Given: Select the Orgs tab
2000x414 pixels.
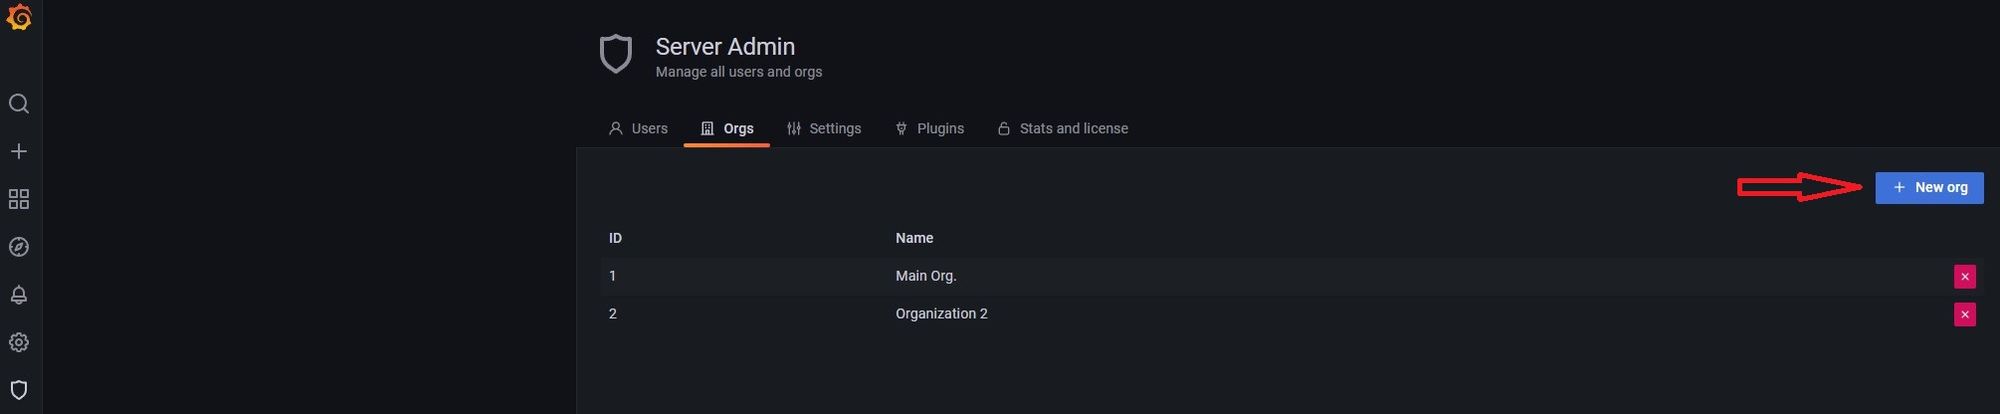Looking at the screenshot, I should pyautogui.click(x=727, y=128).
